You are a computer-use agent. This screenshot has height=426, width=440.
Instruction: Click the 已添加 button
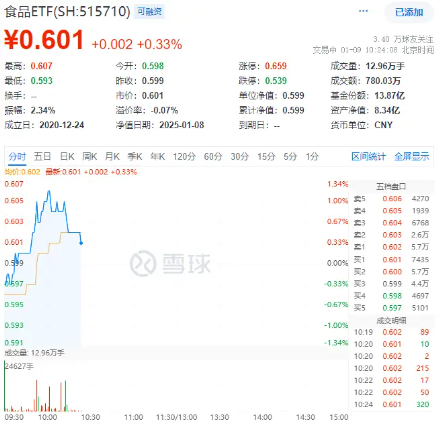click(409, 12)
